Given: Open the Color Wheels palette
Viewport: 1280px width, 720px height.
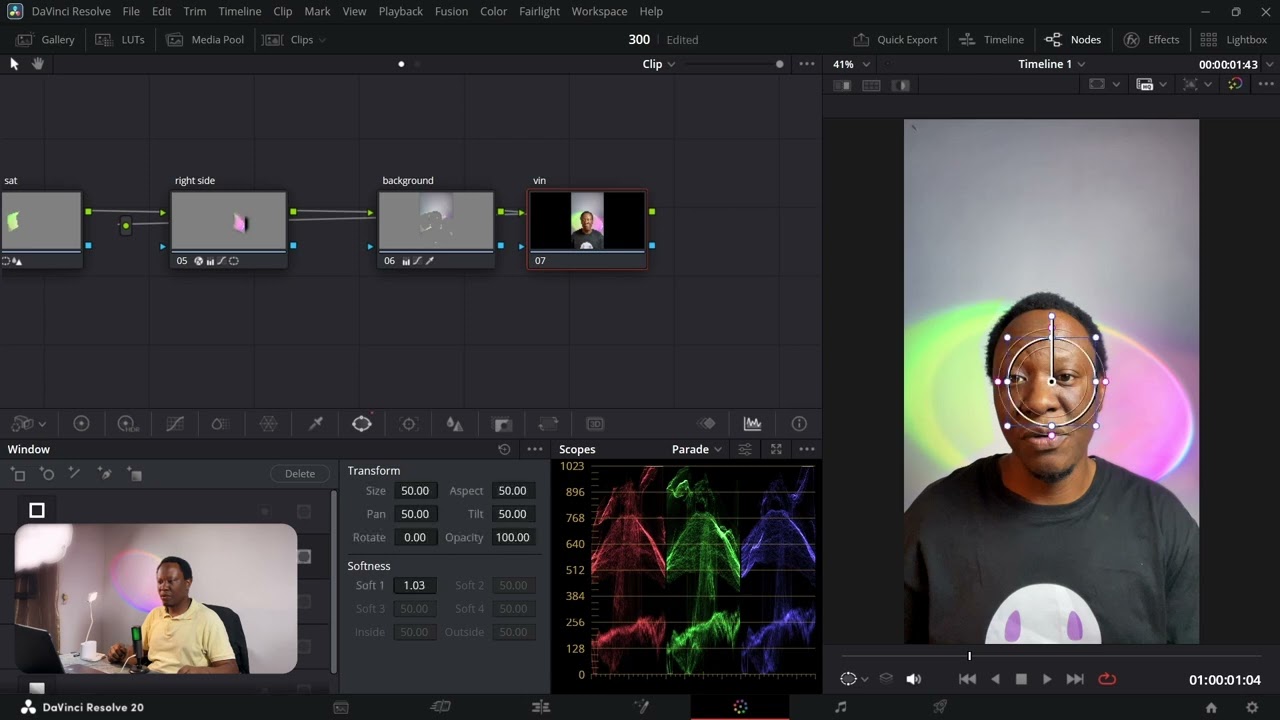Looking at the screenshot, I should tap(82, 424).
